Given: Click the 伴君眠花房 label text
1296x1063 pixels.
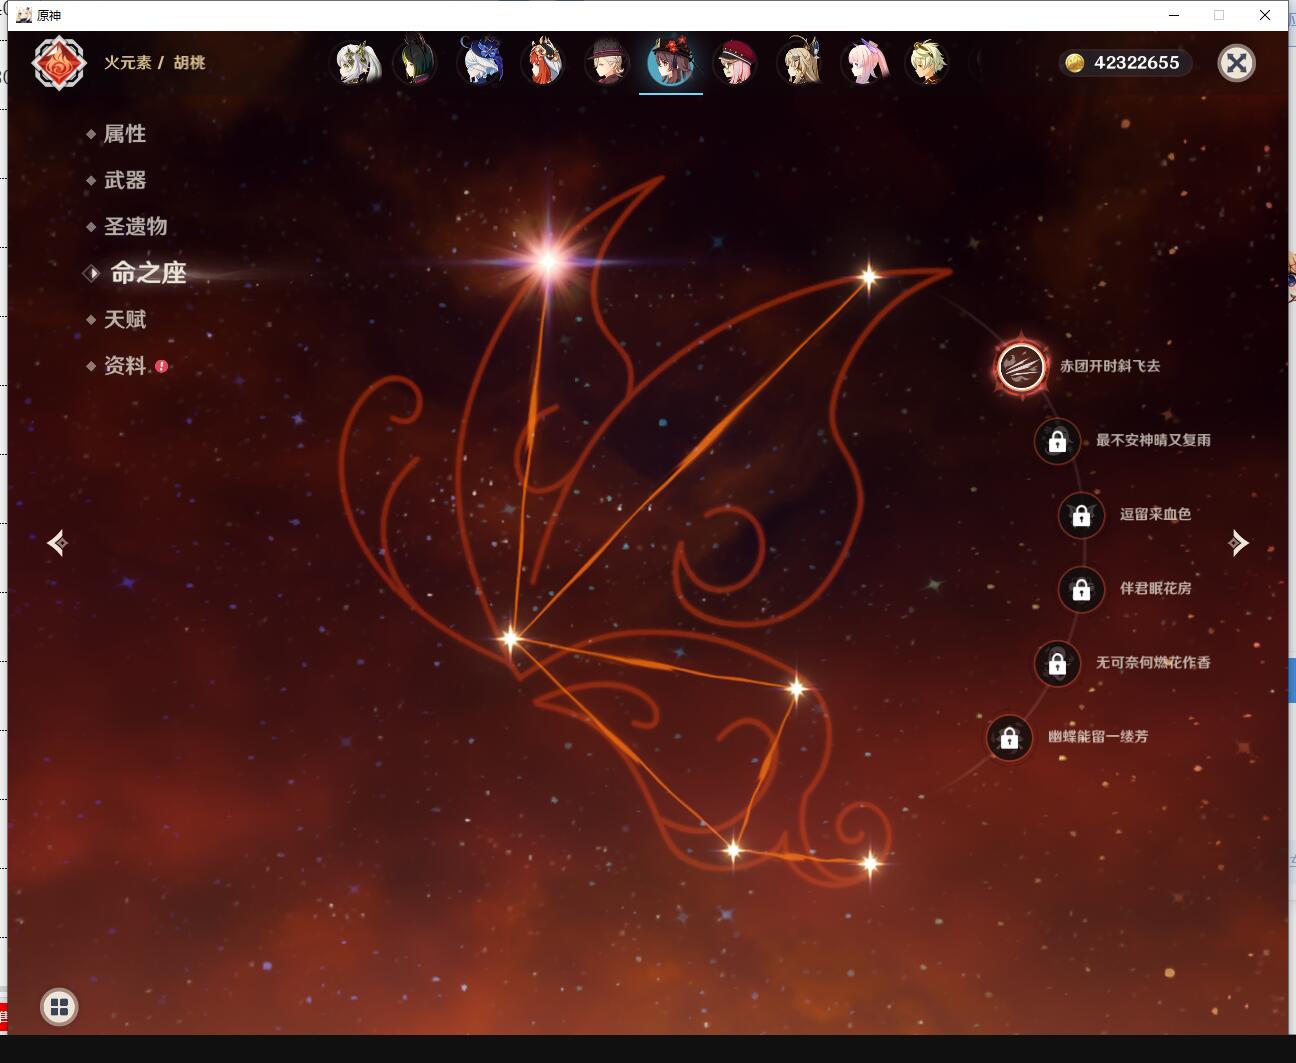Looking at the screenshot, I should 1155,588.
